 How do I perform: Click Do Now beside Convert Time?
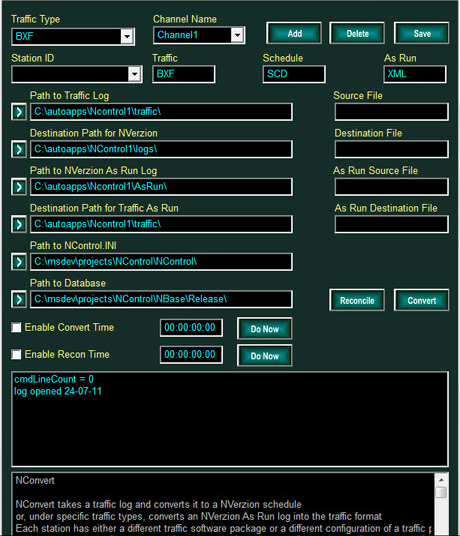[x=265, y=329]
